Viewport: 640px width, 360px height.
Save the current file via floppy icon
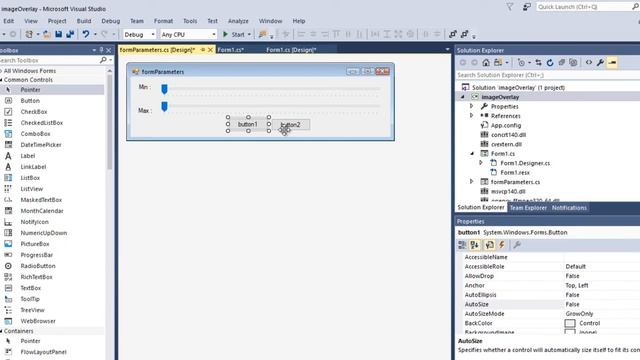tap(58, 34)
